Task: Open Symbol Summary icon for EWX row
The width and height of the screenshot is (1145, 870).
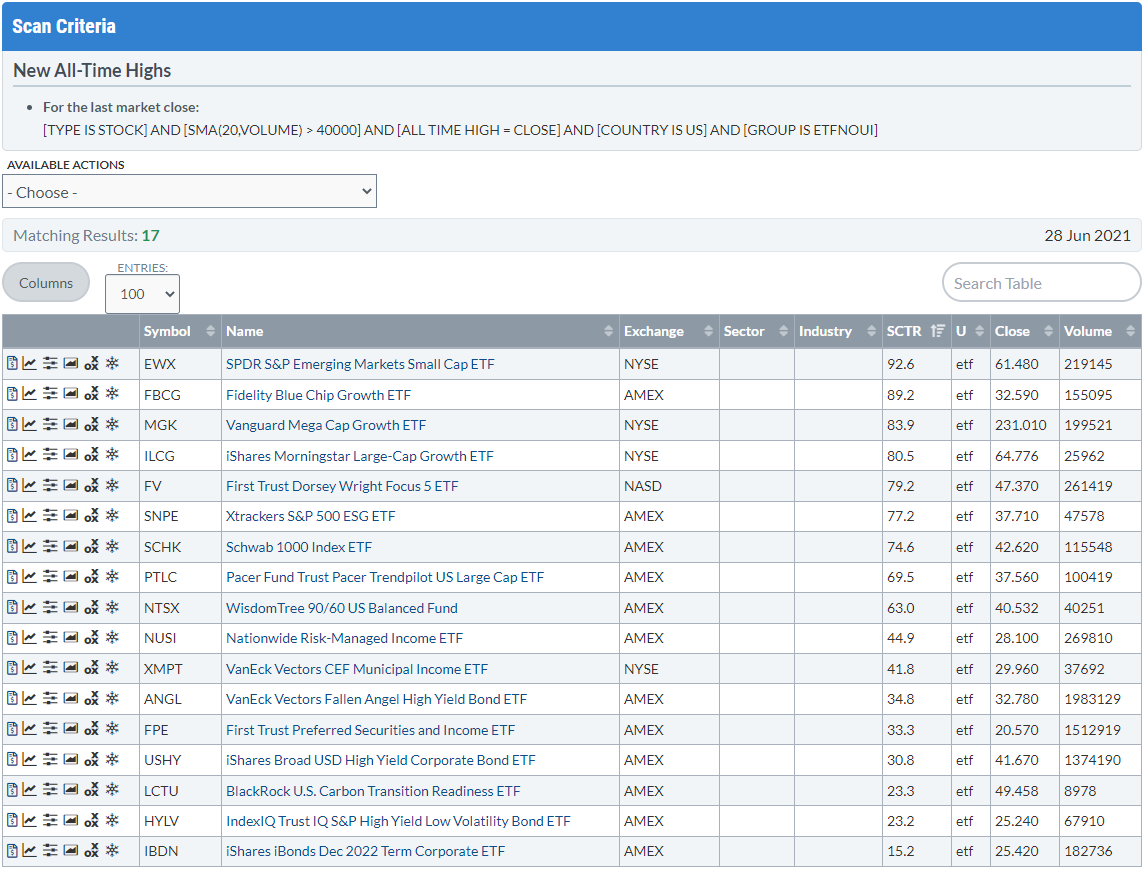Action: [x=12, y=363]
